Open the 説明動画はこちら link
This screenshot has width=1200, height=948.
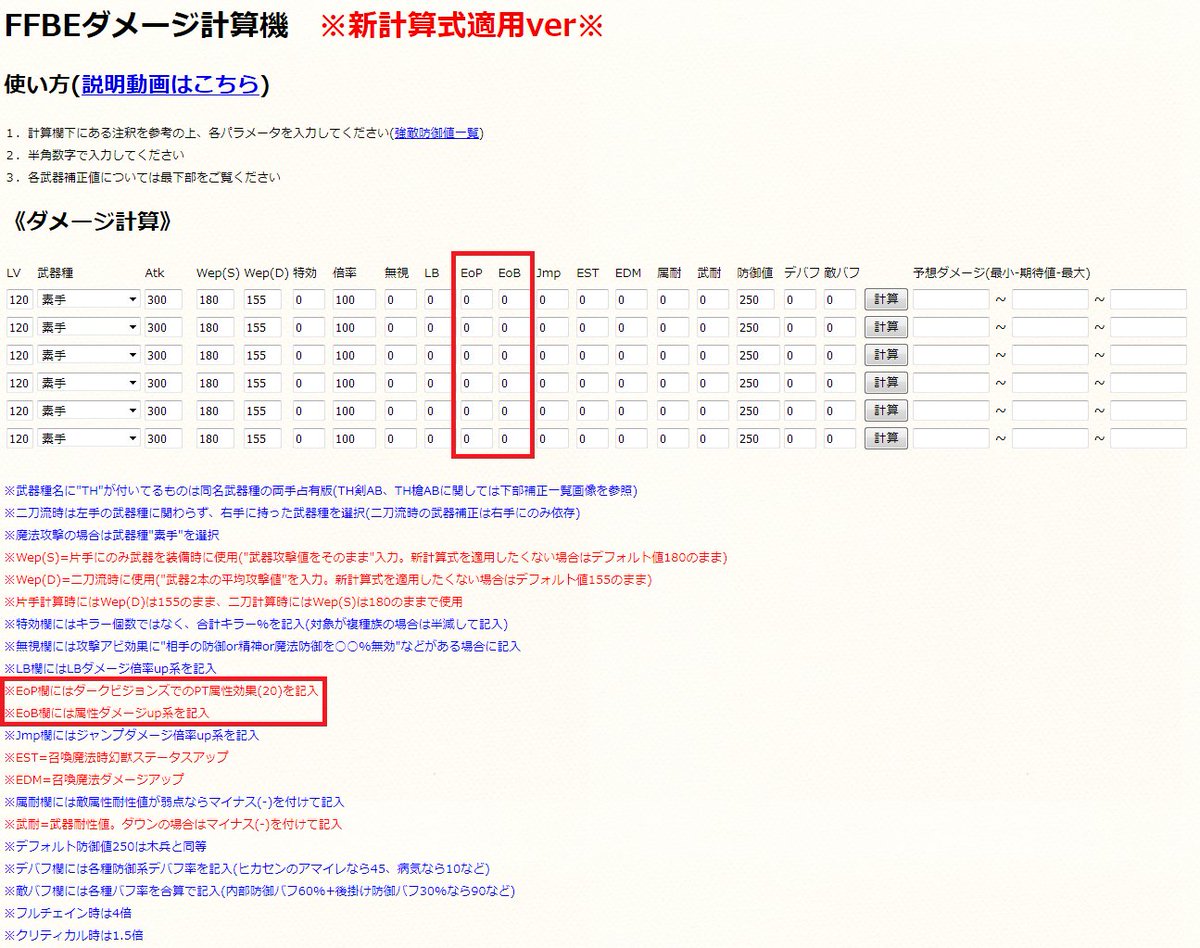tap(171, 85)
